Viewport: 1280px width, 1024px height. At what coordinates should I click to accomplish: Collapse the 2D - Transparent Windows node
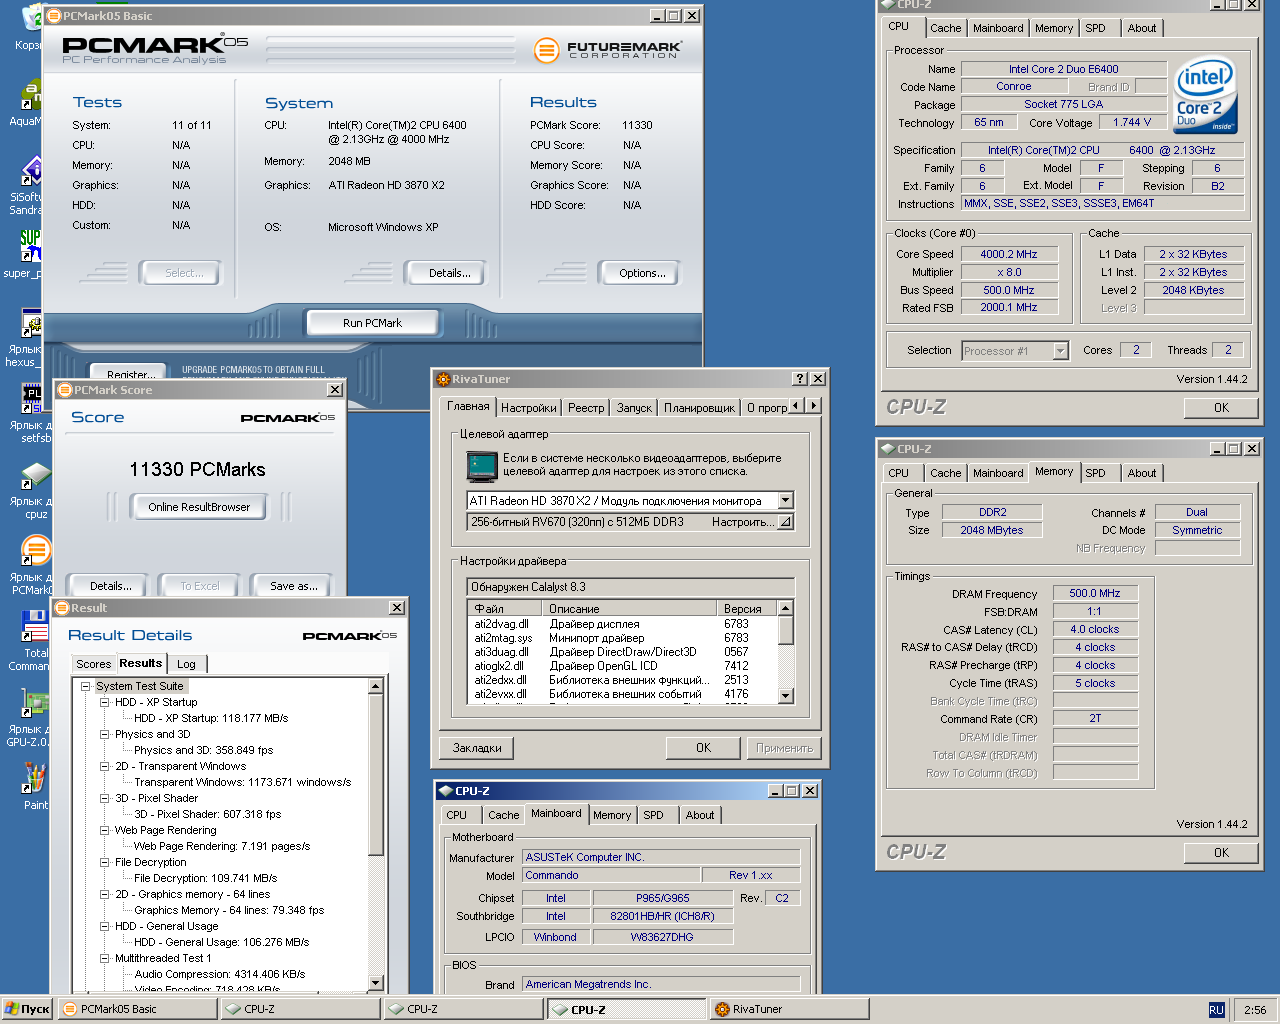(x=105, y=766)
